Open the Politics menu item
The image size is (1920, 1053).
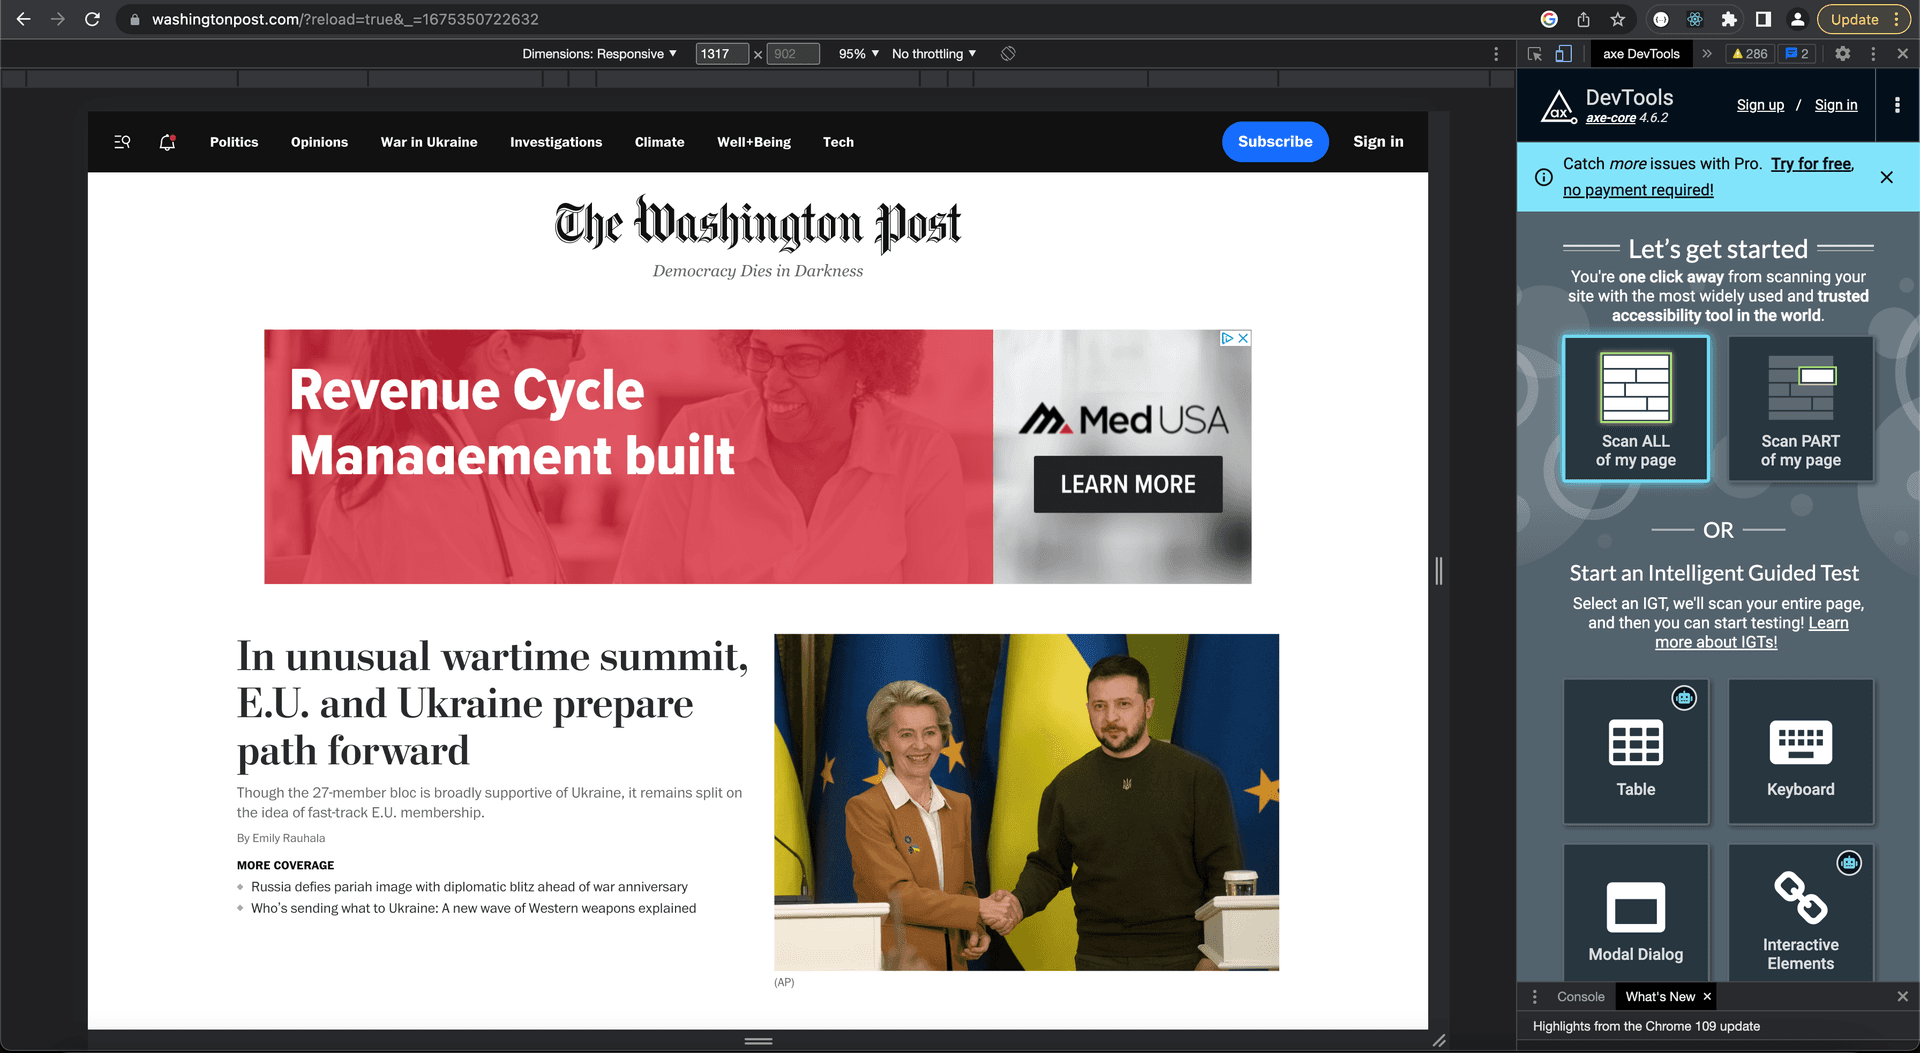tap(233, 142)
